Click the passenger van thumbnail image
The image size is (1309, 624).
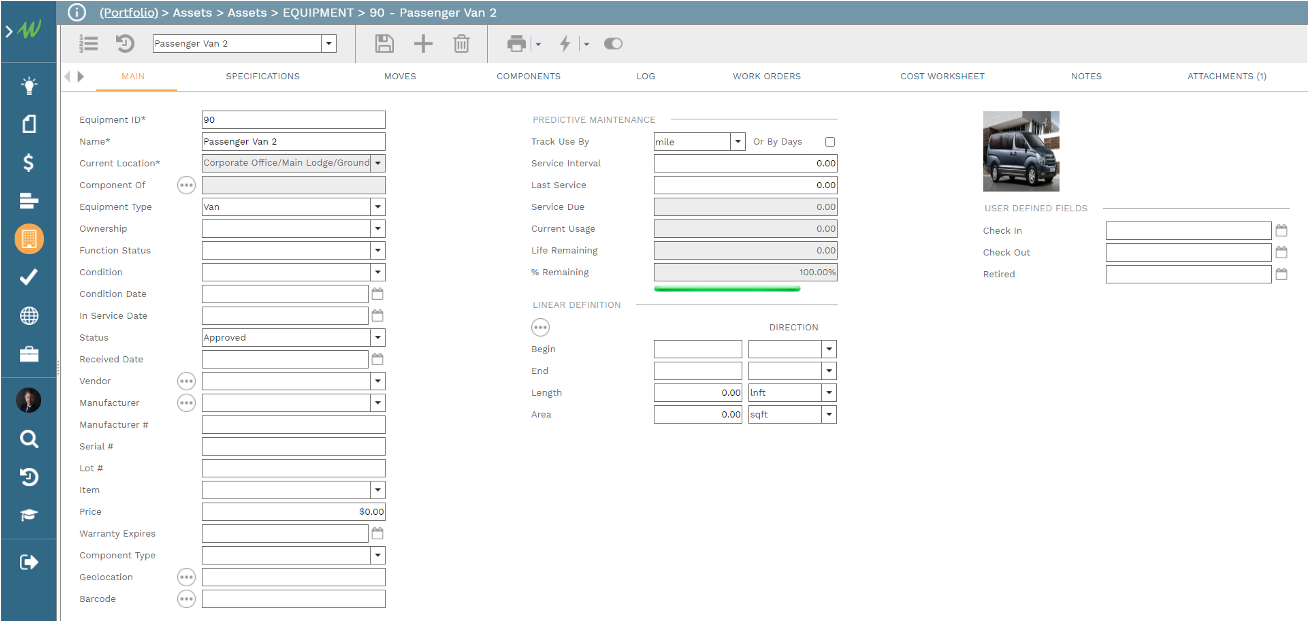click(x=1021, y=151)
